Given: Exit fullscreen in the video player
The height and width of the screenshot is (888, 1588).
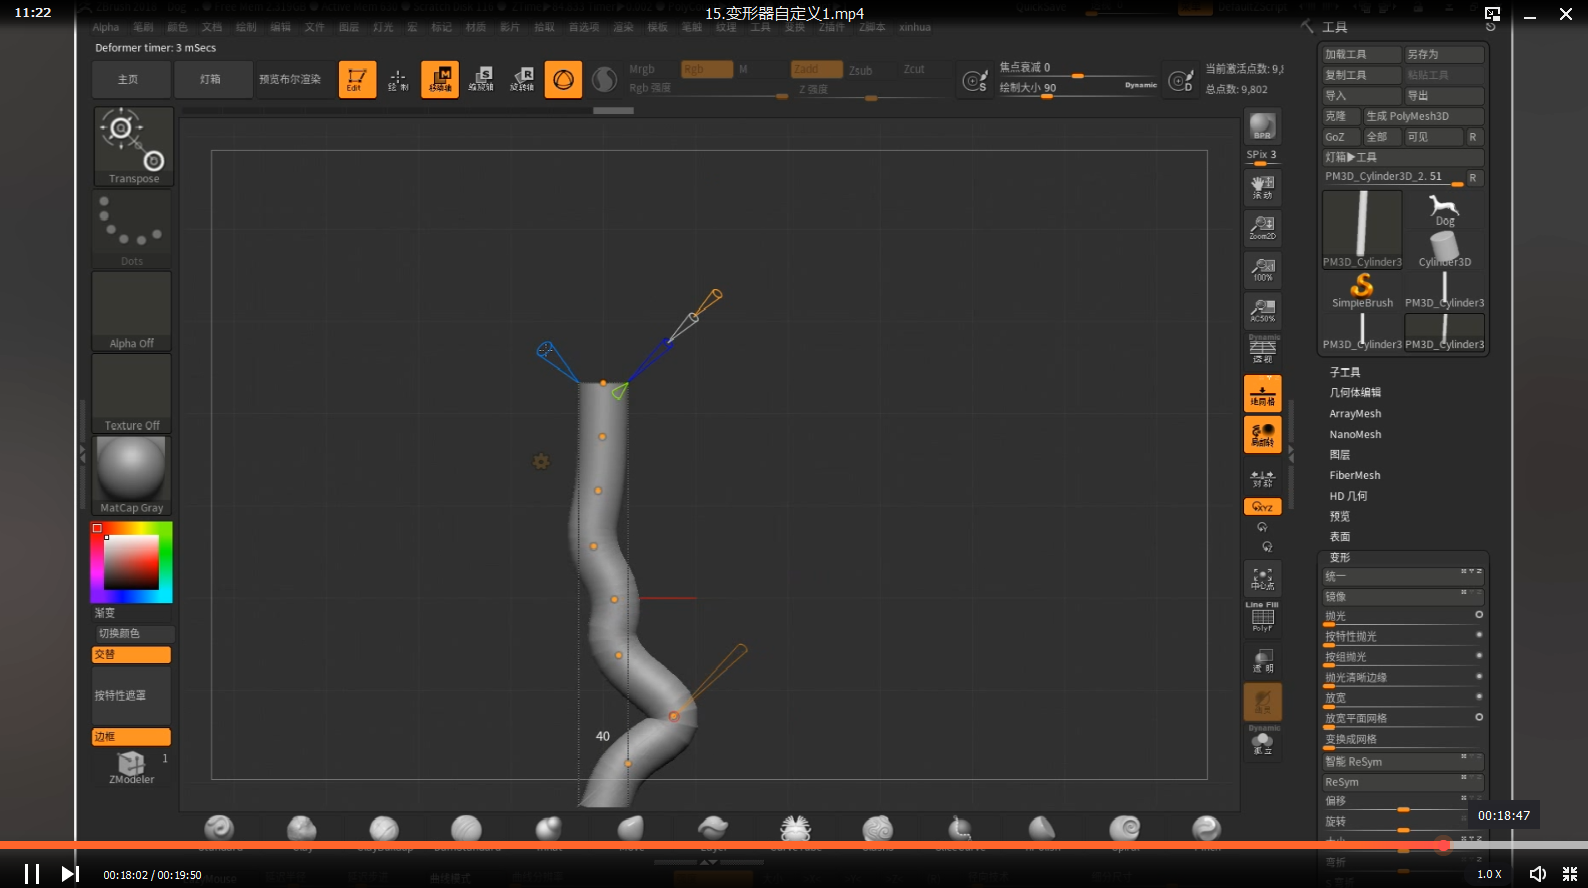Looking at the screenshot, I should (x=1570, y=874).
